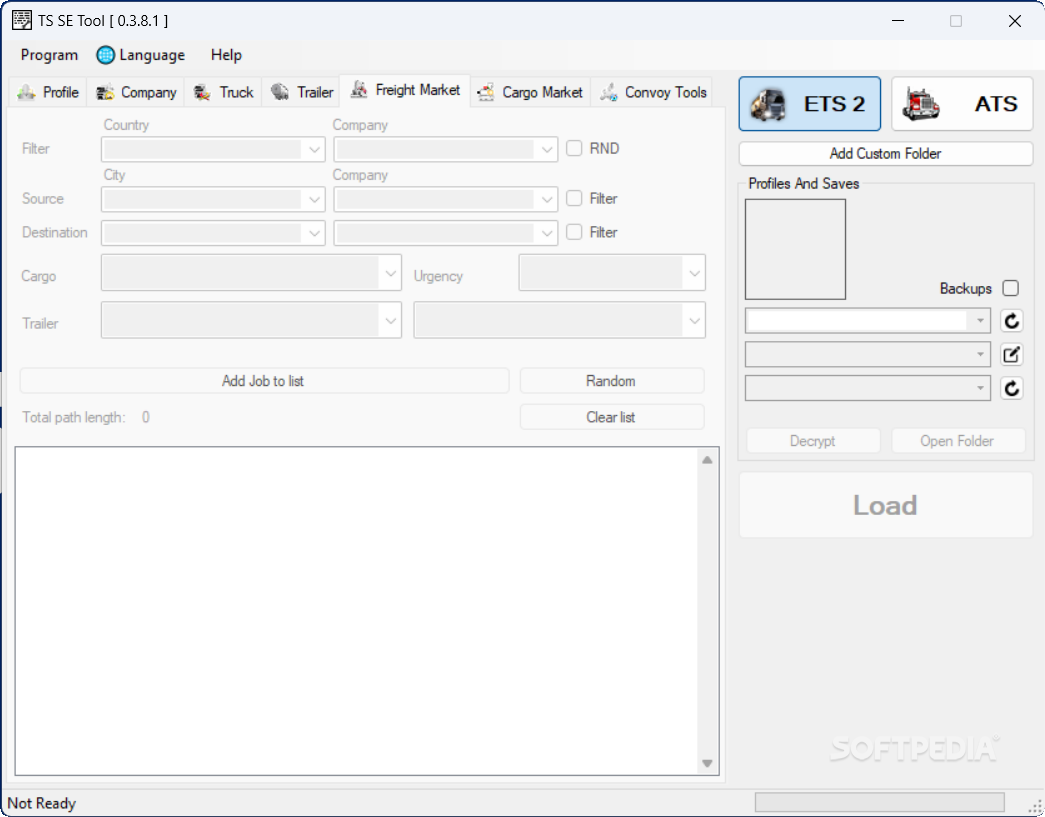1045x817 pixels.
Task: Click inside the empty job list area
Action: point(357,611)
